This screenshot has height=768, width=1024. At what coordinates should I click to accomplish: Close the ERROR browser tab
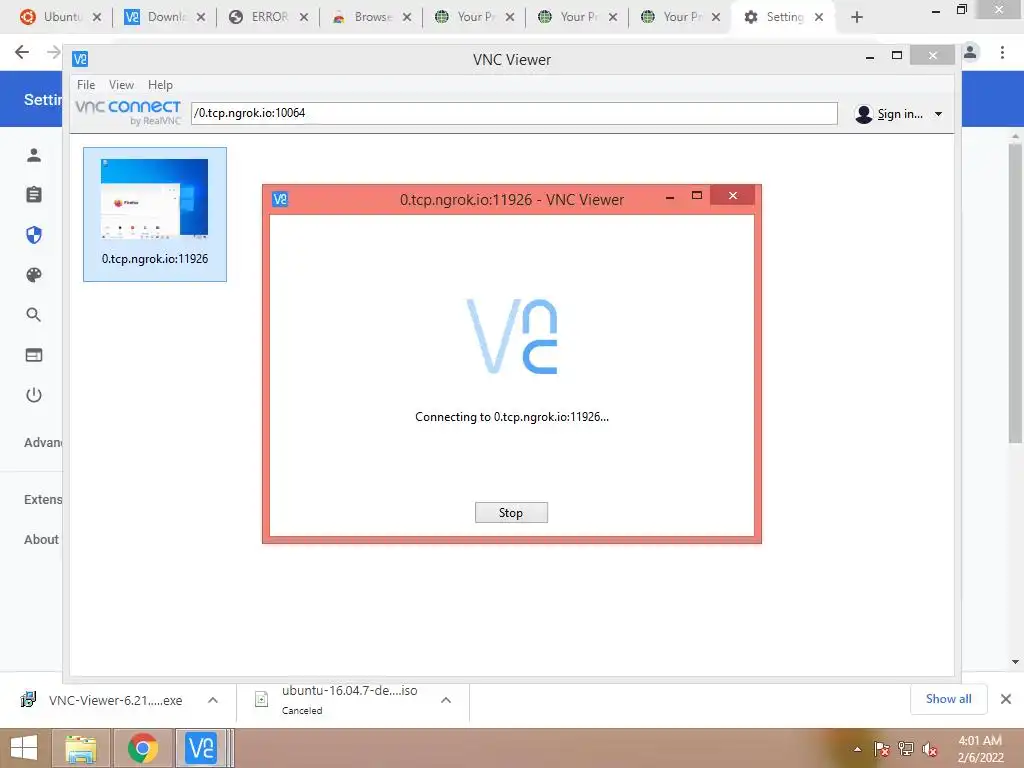tap(304, 18)
